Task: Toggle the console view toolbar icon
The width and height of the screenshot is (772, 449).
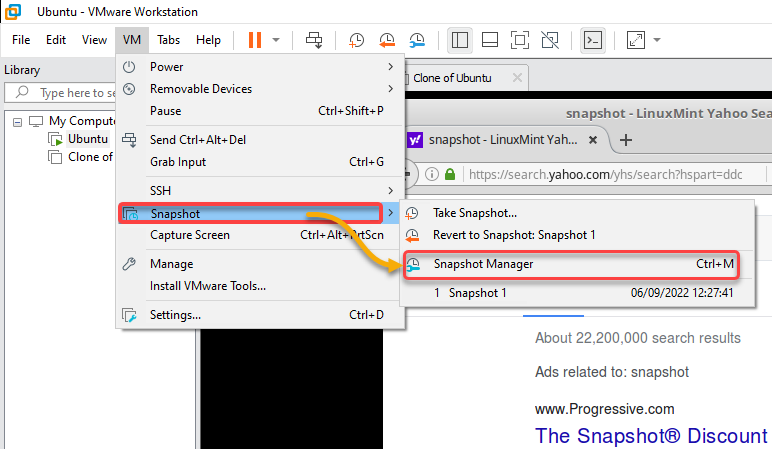Action: 592,40
